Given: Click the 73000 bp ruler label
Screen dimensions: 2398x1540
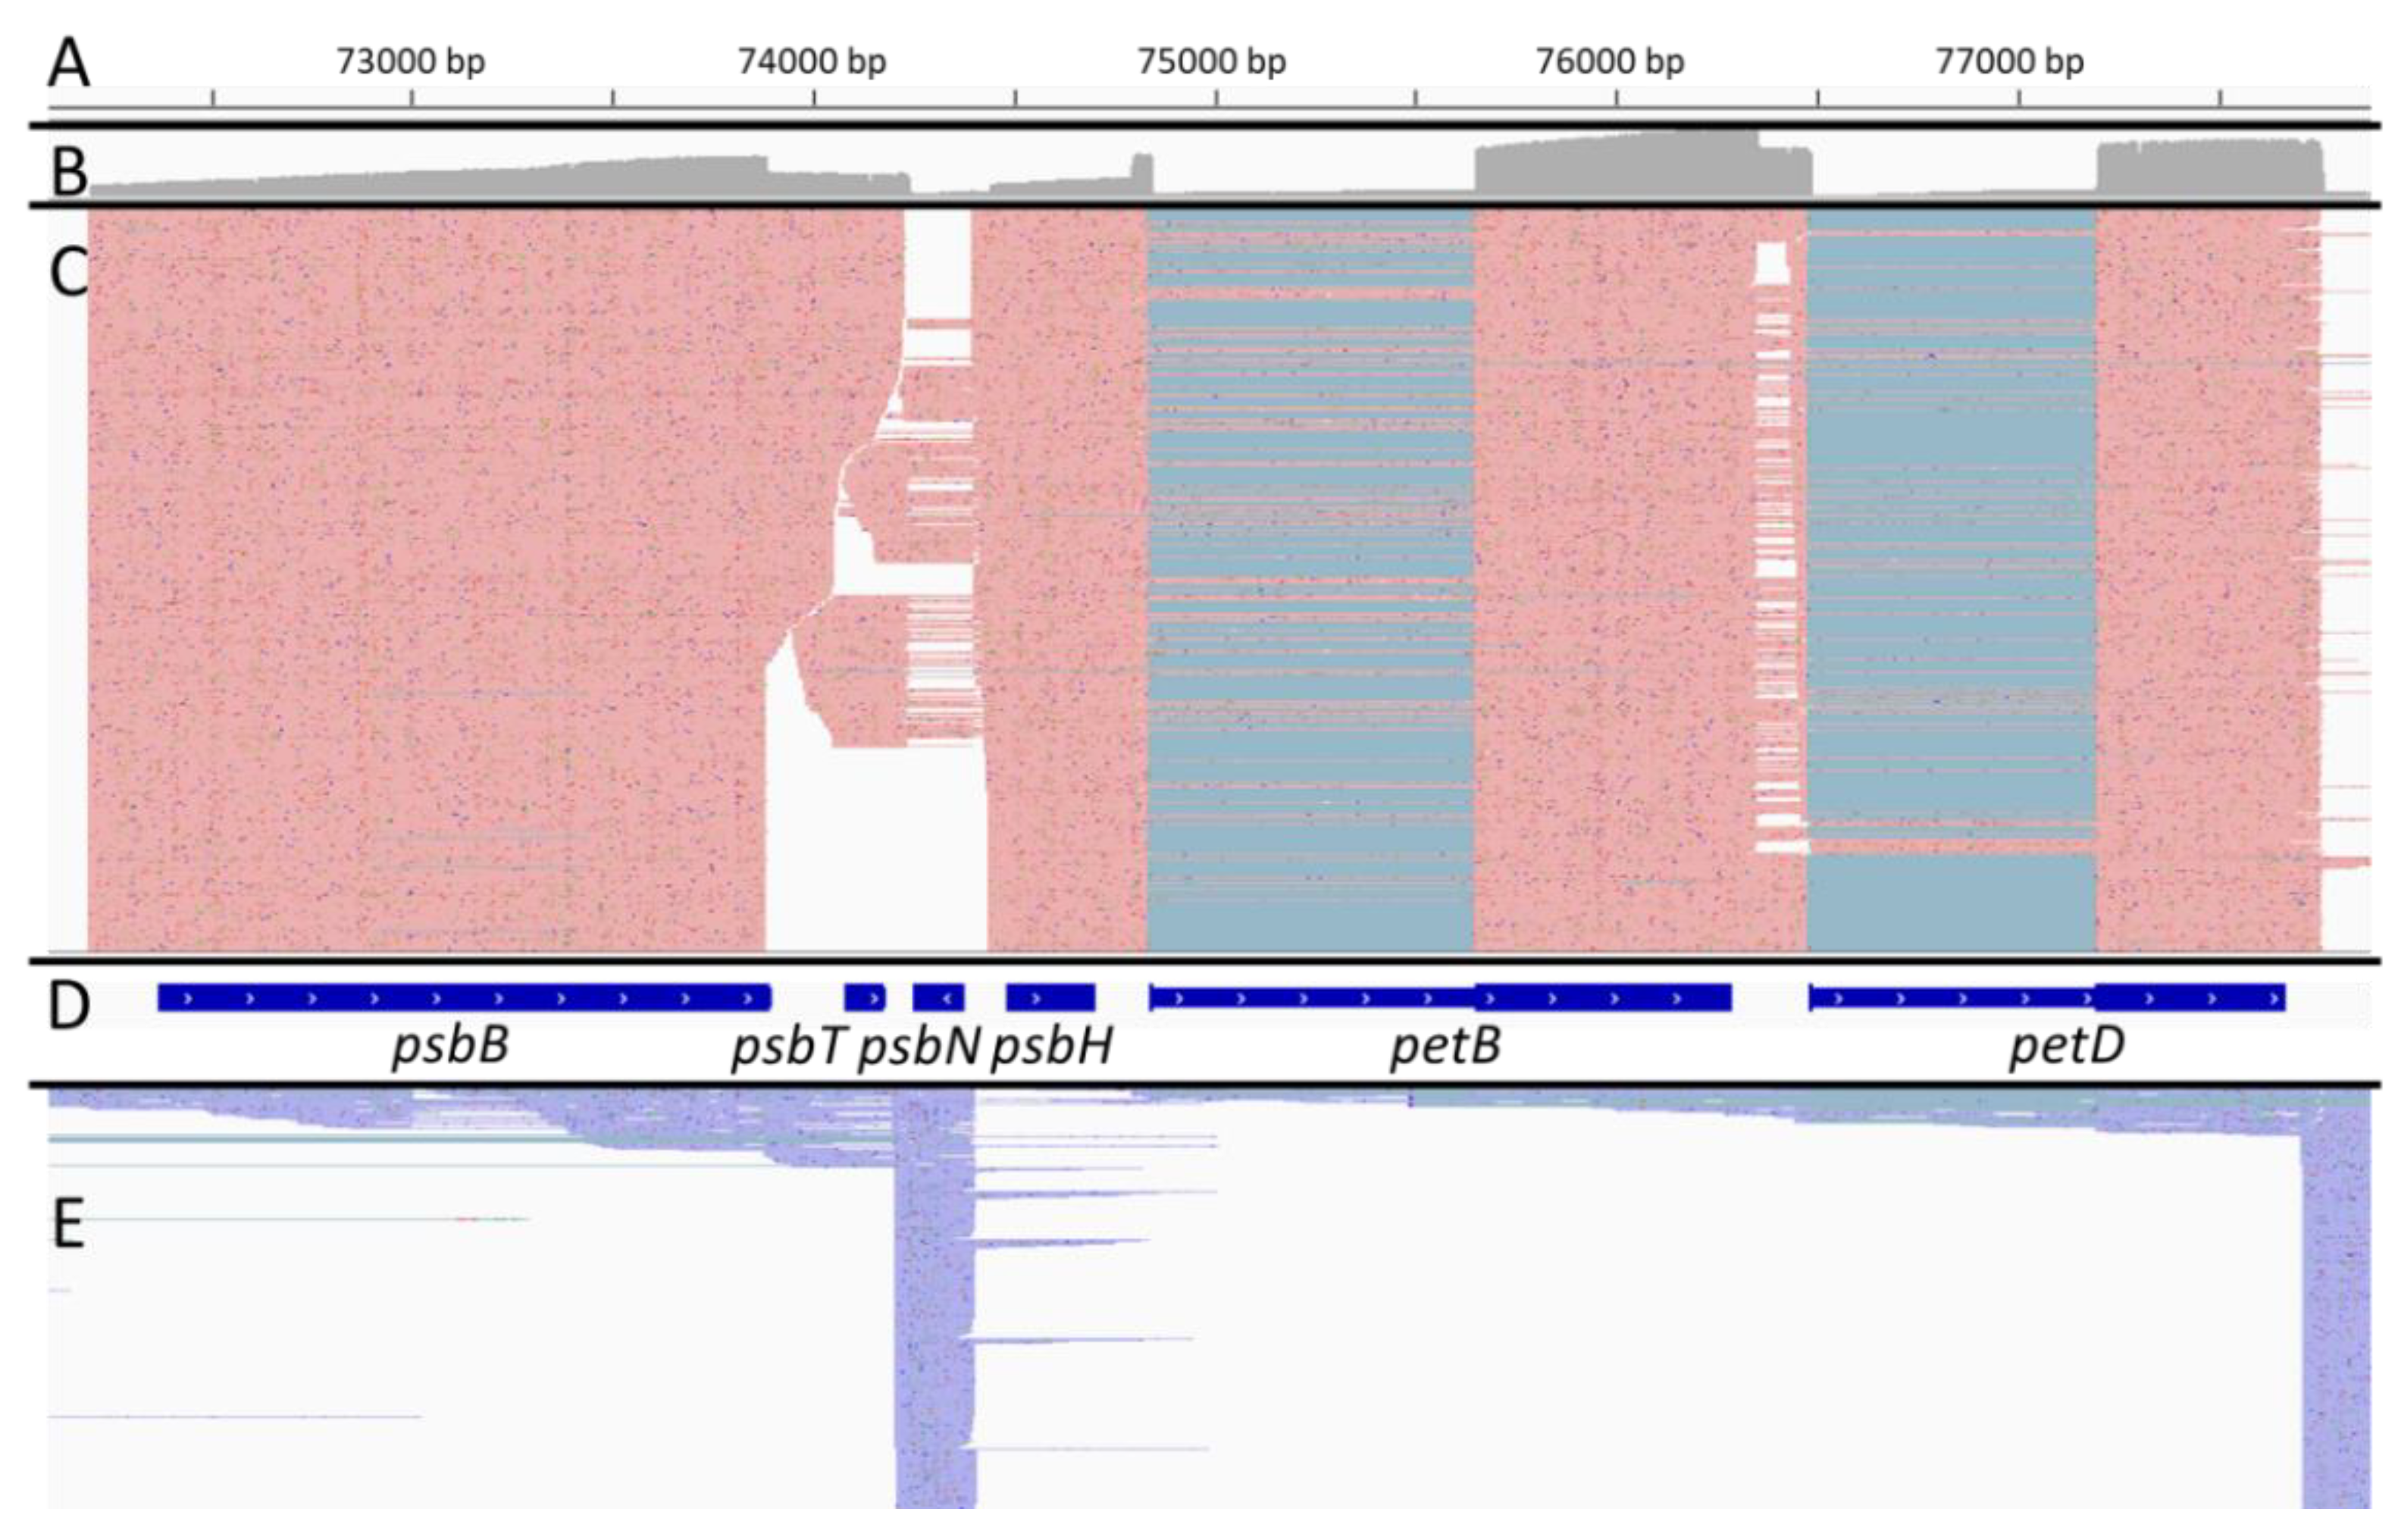Looking at the screenshot, I should tap(410, 62).
